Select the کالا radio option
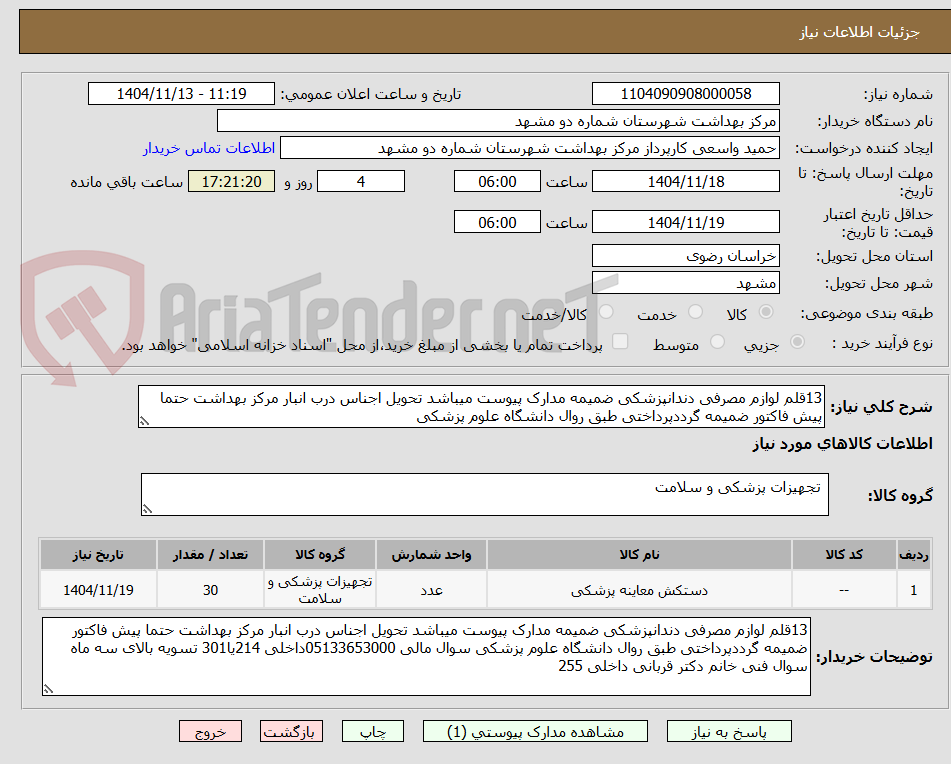This screenshot has height=764, width=951. 766,312
